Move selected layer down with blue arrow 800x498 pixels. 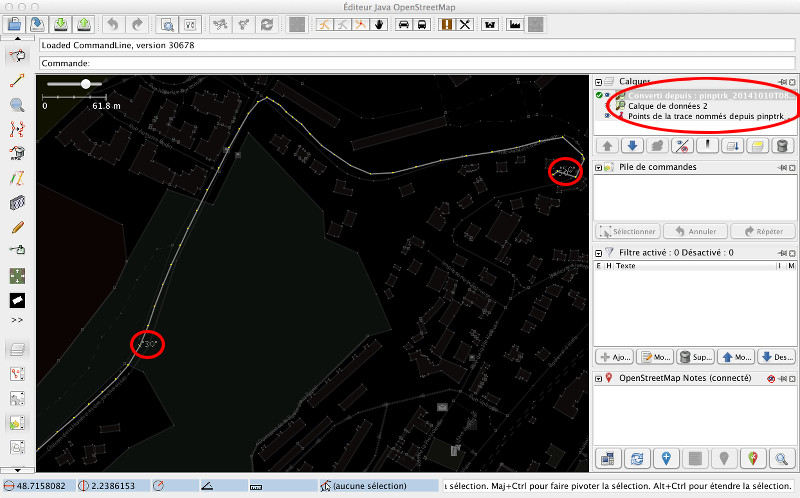(x=632, y=146)
